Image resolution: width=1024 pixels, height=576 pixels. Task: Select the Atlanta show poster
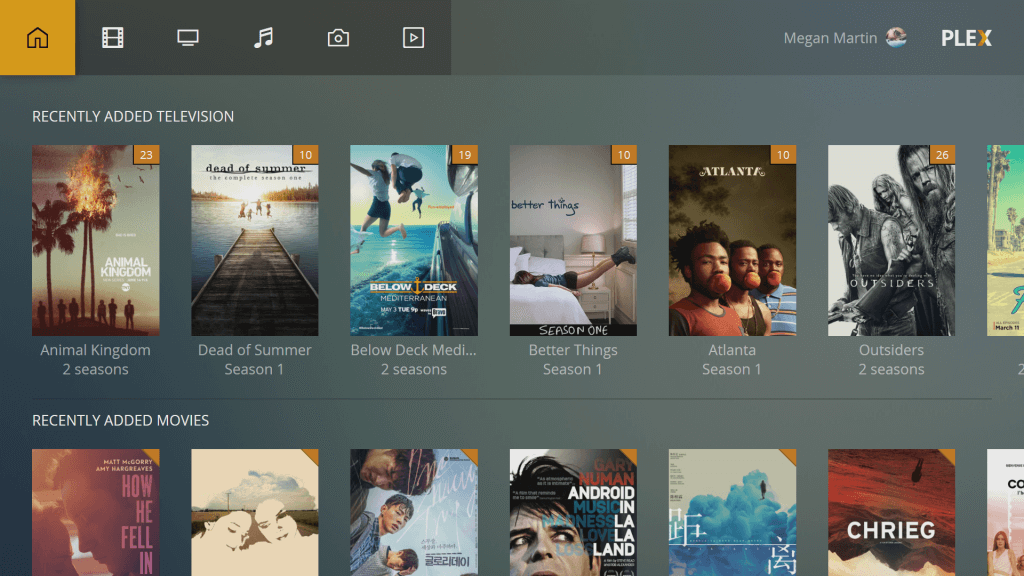click(x=732, y=240)
